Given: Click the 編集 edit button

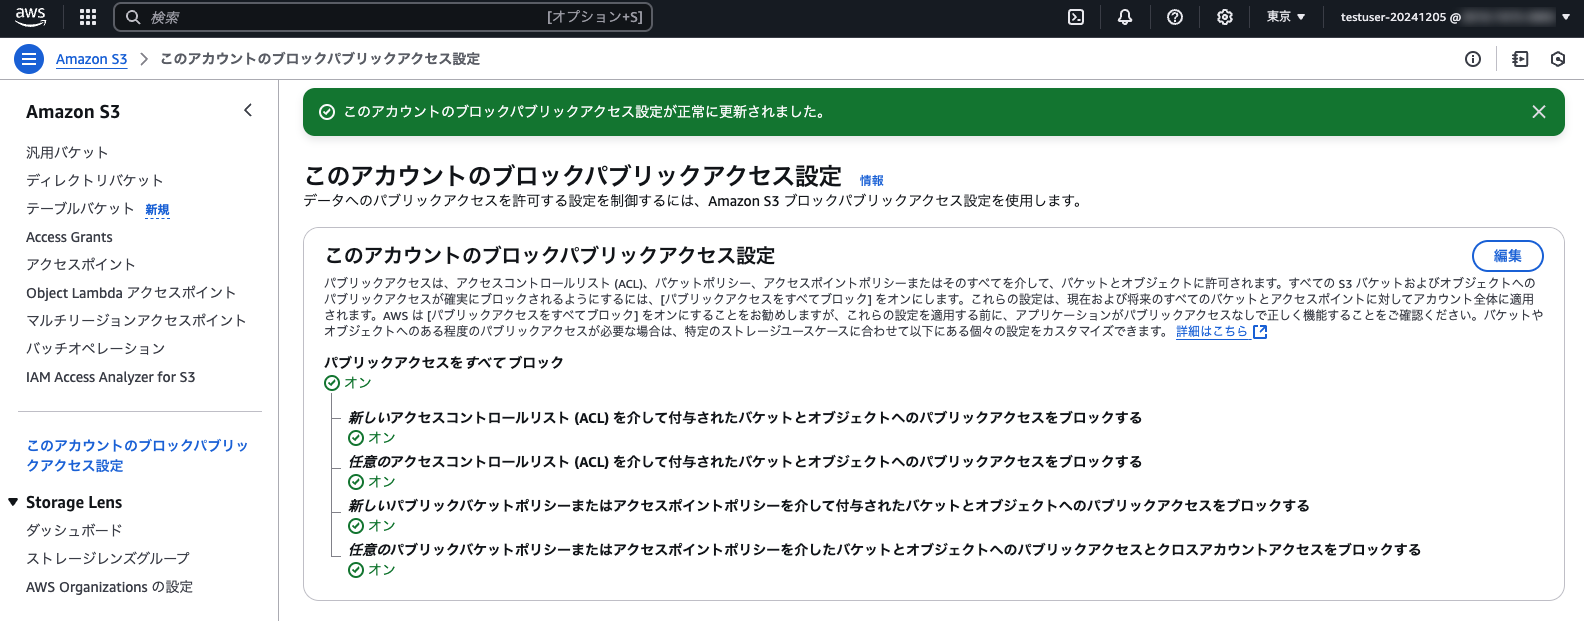Looking at the screenshot, I should [x=1508, y=256].
